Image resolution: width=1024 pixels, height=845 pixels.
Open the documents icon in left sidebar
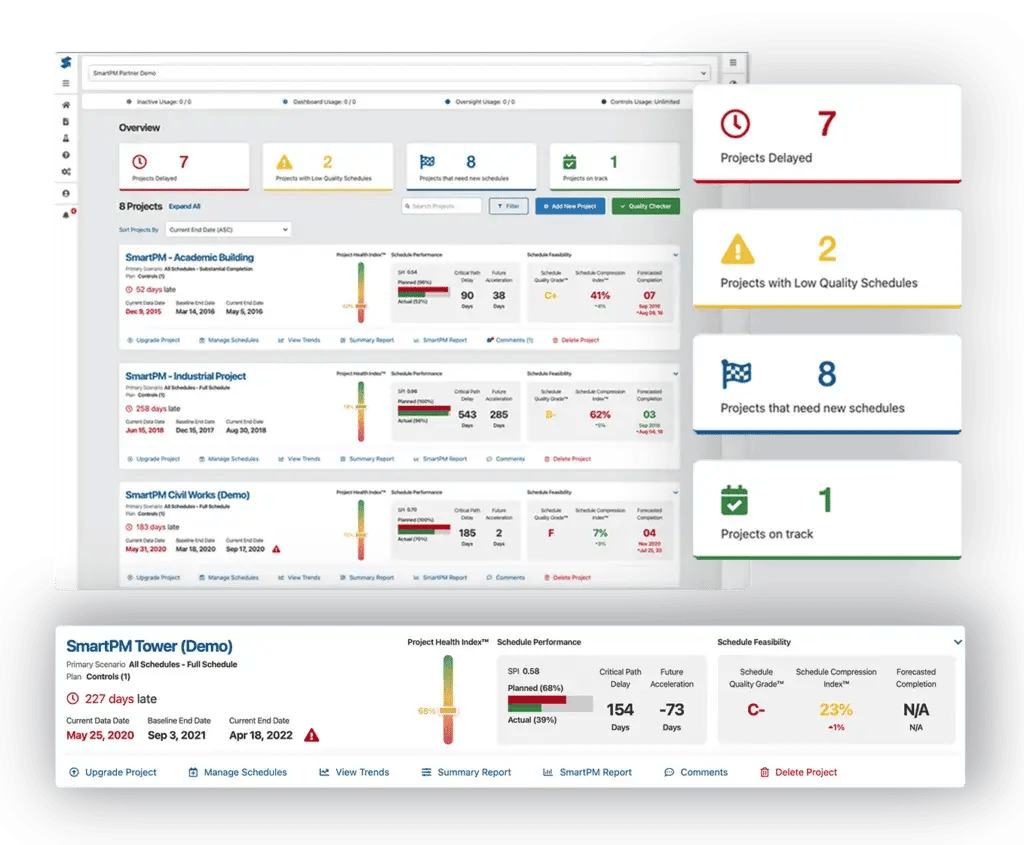(x=66, y=122)
